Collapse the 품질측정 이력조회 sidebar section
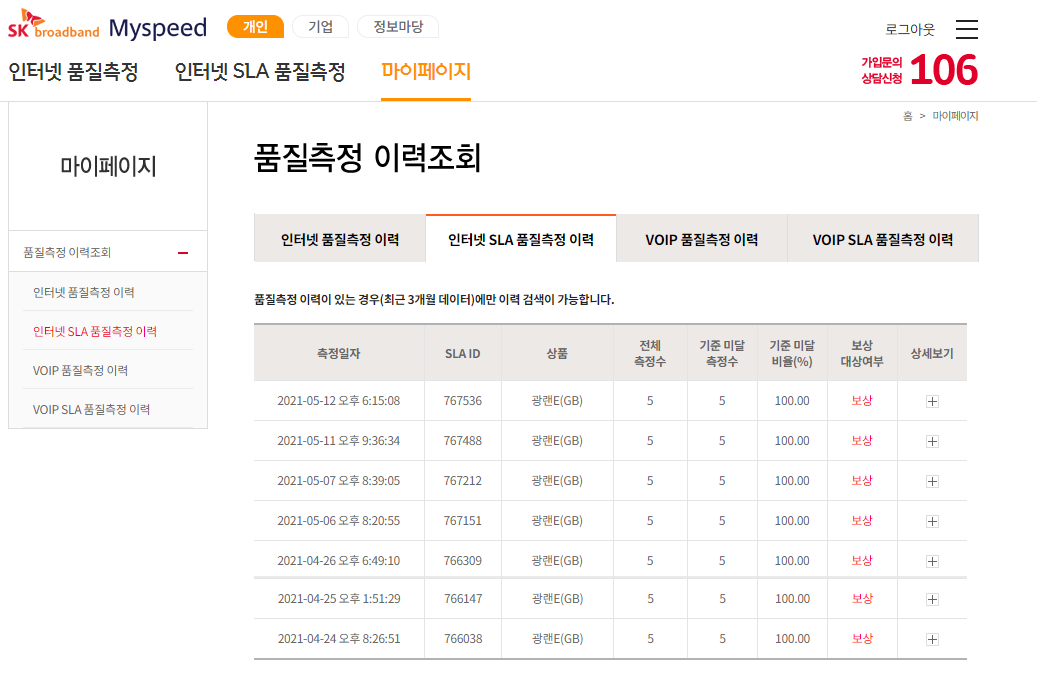This screenshot has height=692, width=1037. coord(183,252)
